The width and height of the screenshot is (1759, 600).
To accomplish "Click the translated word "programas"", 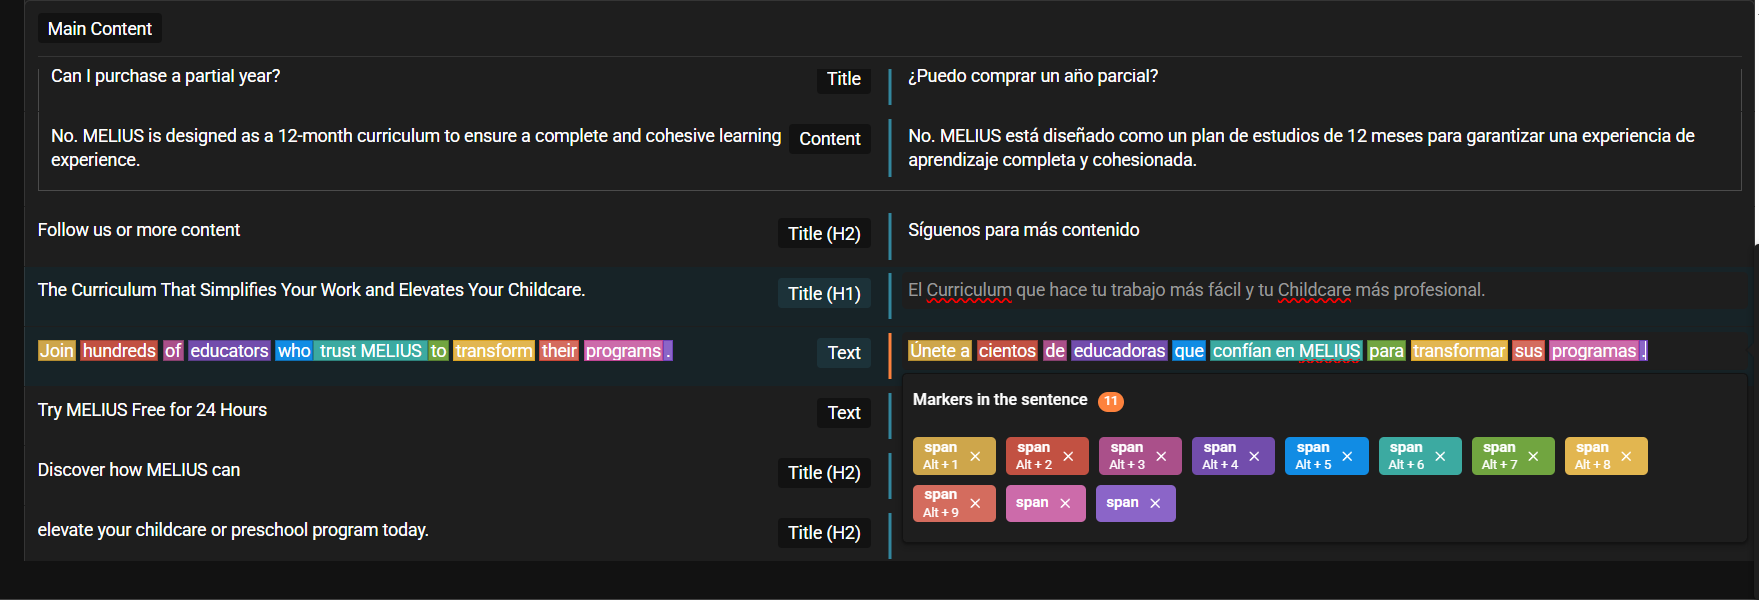I will click(x=1594, y=351).
